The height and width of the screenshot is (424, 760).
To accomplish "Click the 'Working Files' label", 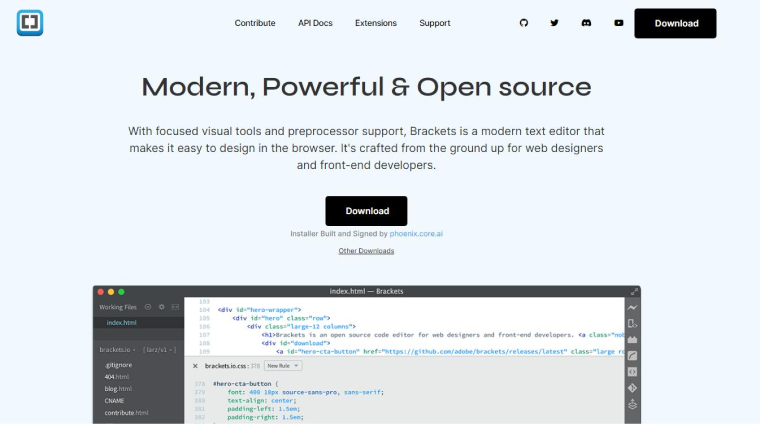I will pos(118,307).
